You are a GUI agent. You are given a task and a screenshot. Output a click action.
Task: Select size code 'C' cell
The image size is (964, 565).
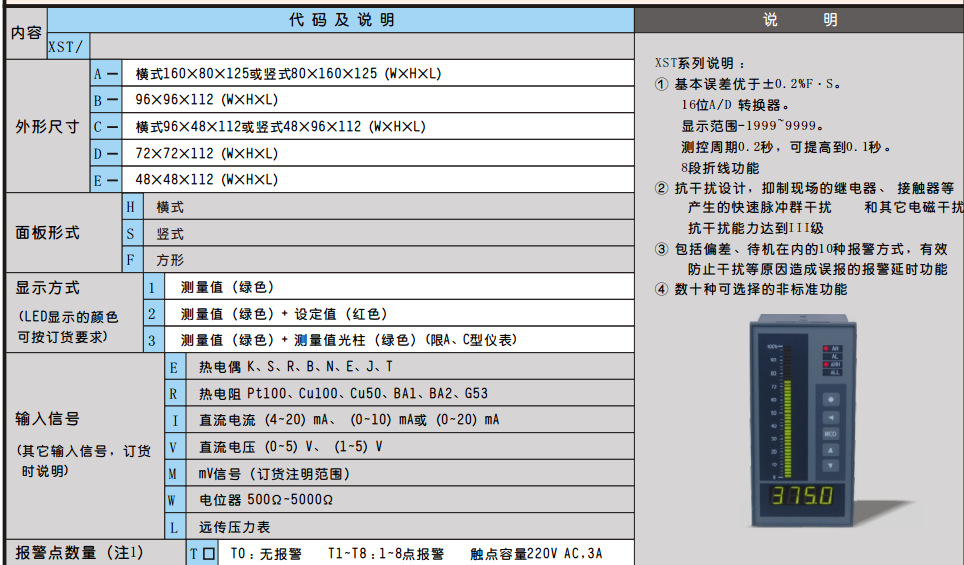pos(106,127)
